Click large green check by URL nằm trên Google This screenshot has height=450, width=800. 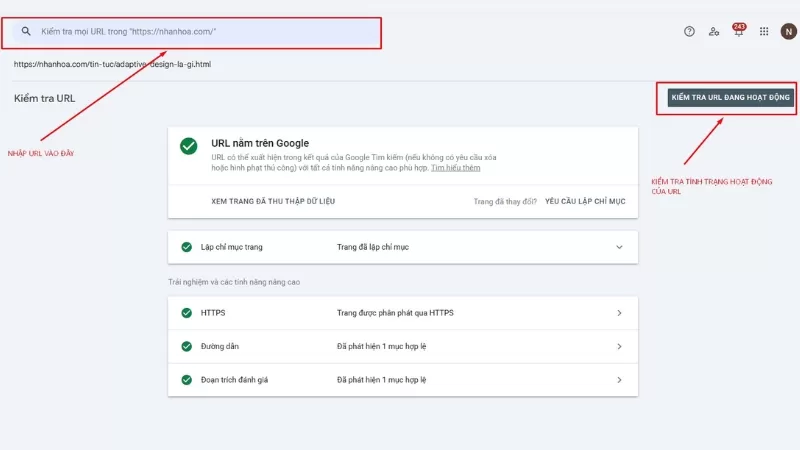[189, 146]
